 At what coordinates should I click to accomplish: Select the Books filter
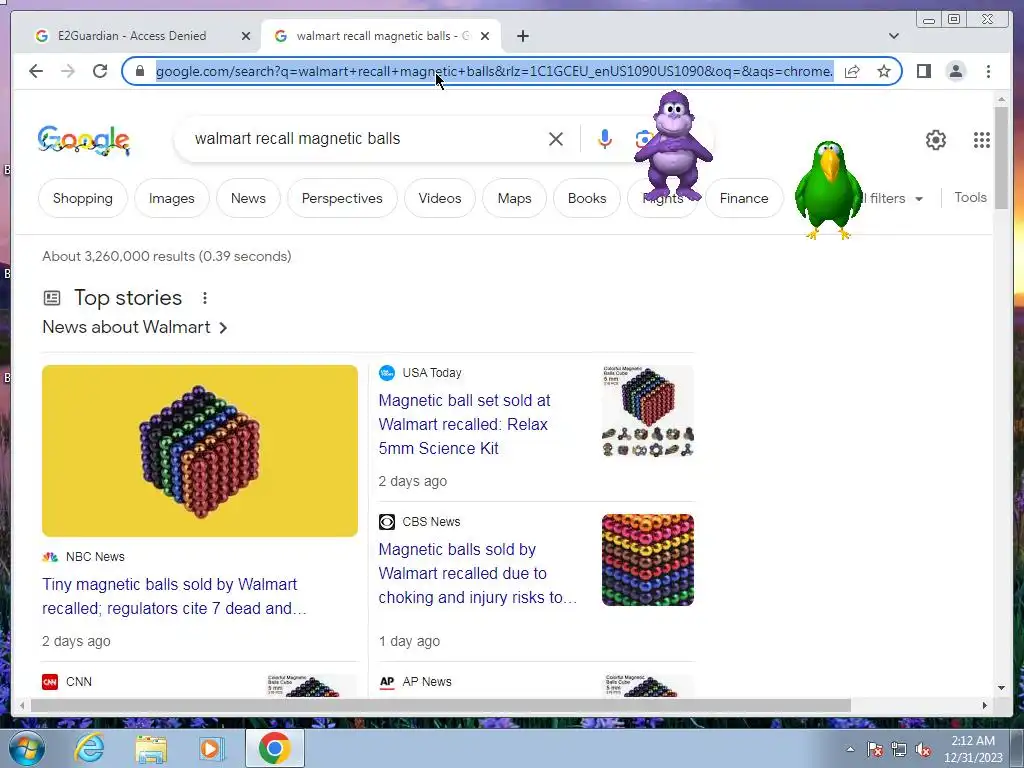[x=587, y=198]
